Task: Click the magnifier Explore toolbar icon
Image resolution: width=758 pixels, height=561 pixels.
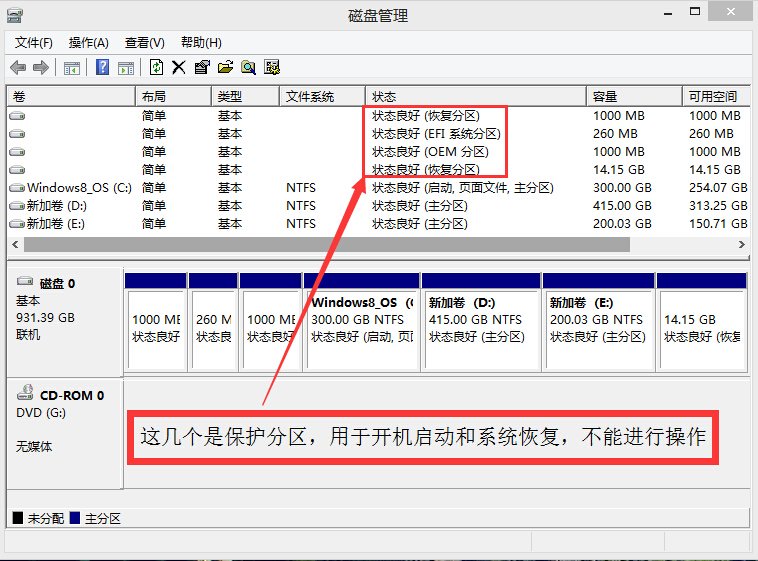Action: [248, 67]
